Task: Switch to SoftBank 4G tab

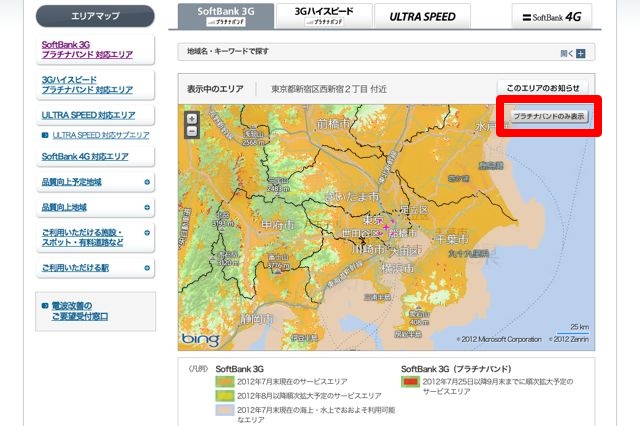Action: 552,16
